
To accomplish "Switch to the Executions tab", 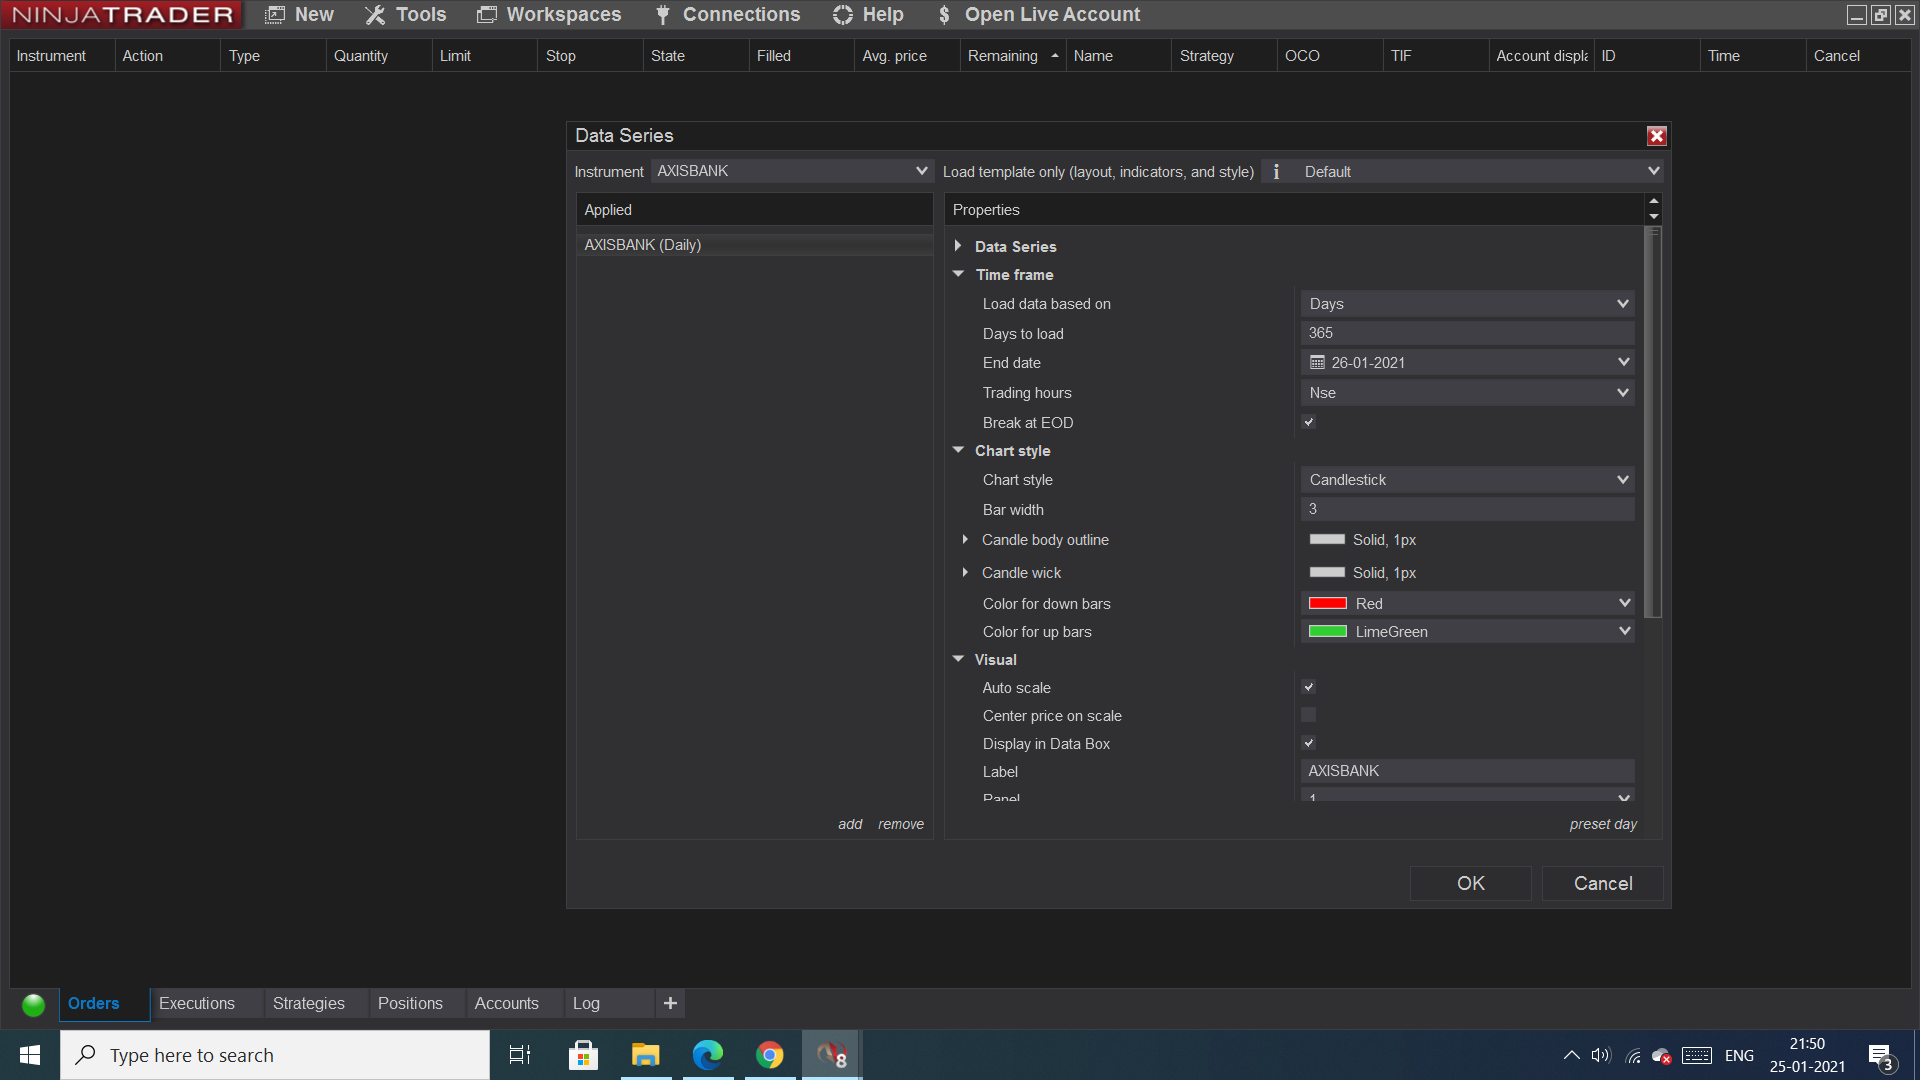I will pyautogui.click(x=197, y=1003).
